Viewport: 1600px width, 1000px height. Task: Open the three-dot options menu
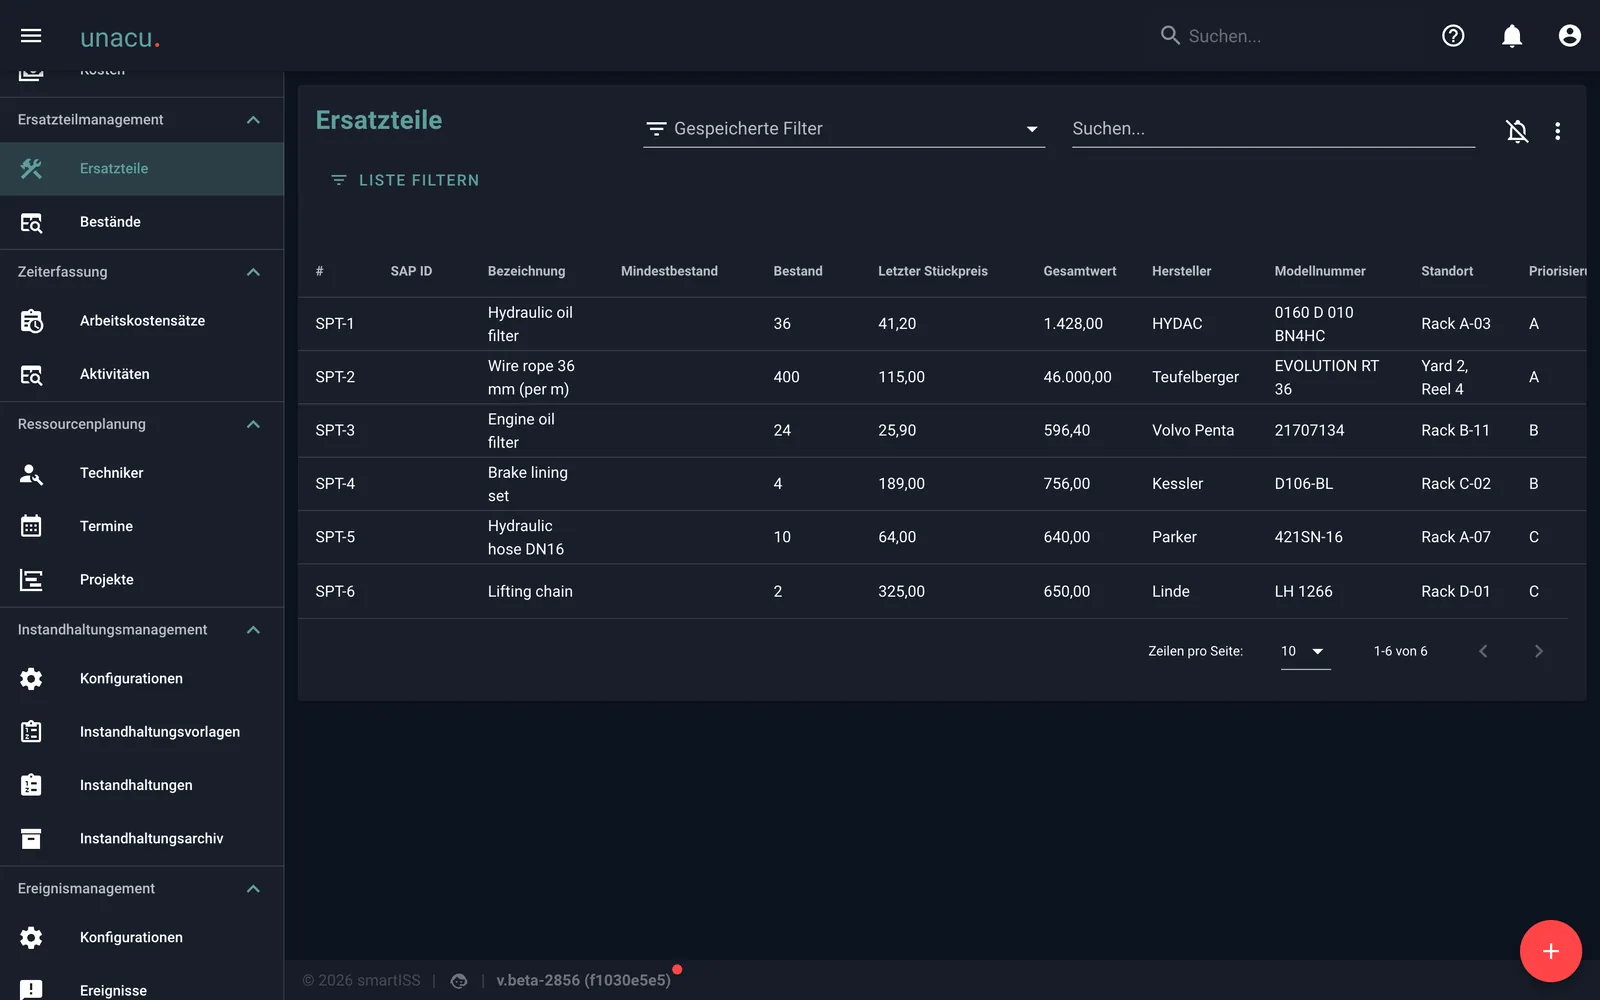tap(1557, 131)
